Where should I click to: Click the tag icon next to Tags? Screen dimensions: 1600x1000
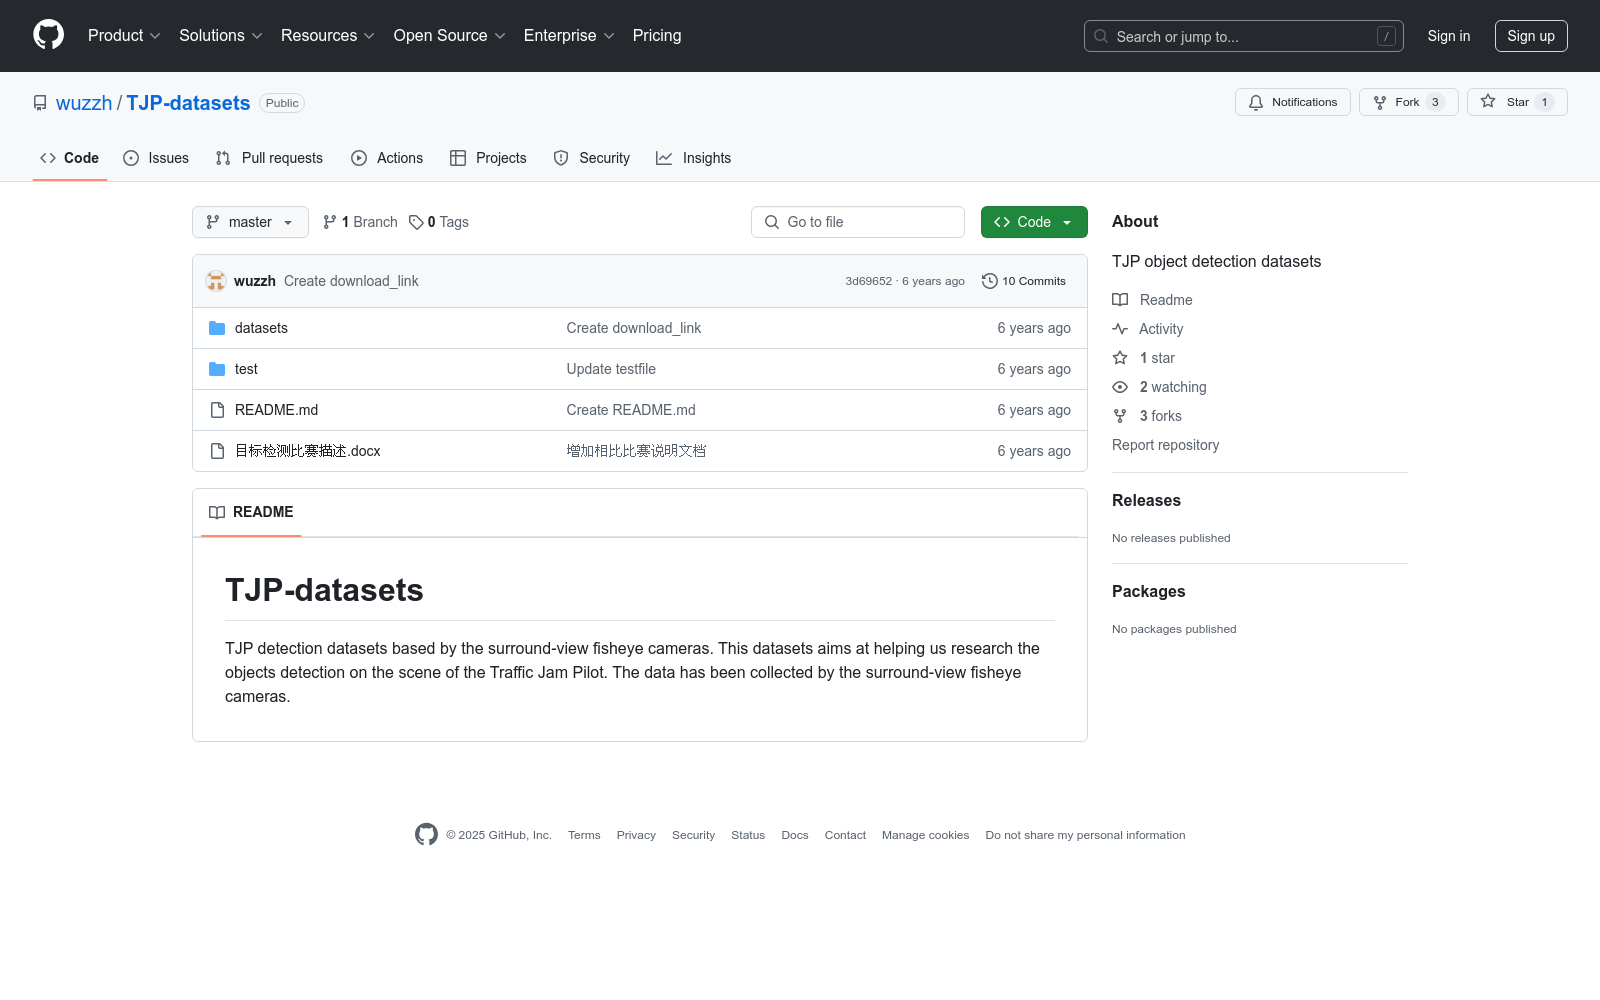tap(416, 222)
